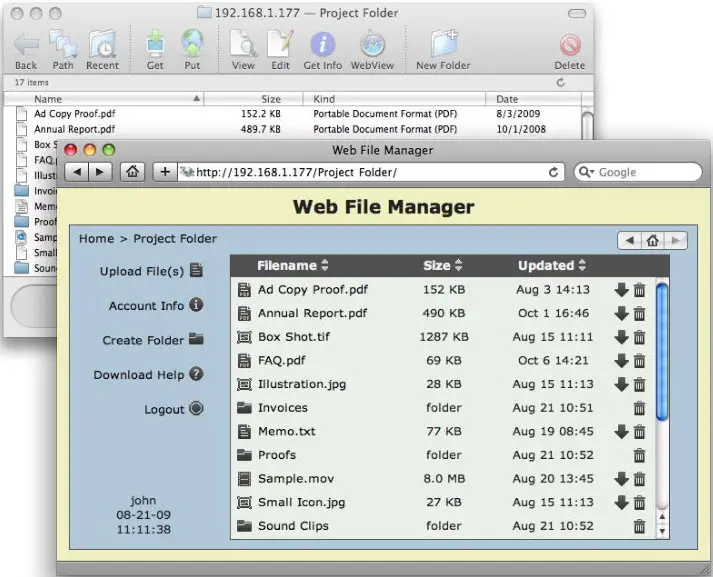Click the Size column header in FTP window
Screen dimensions: 713x577
tap(253, 99)
